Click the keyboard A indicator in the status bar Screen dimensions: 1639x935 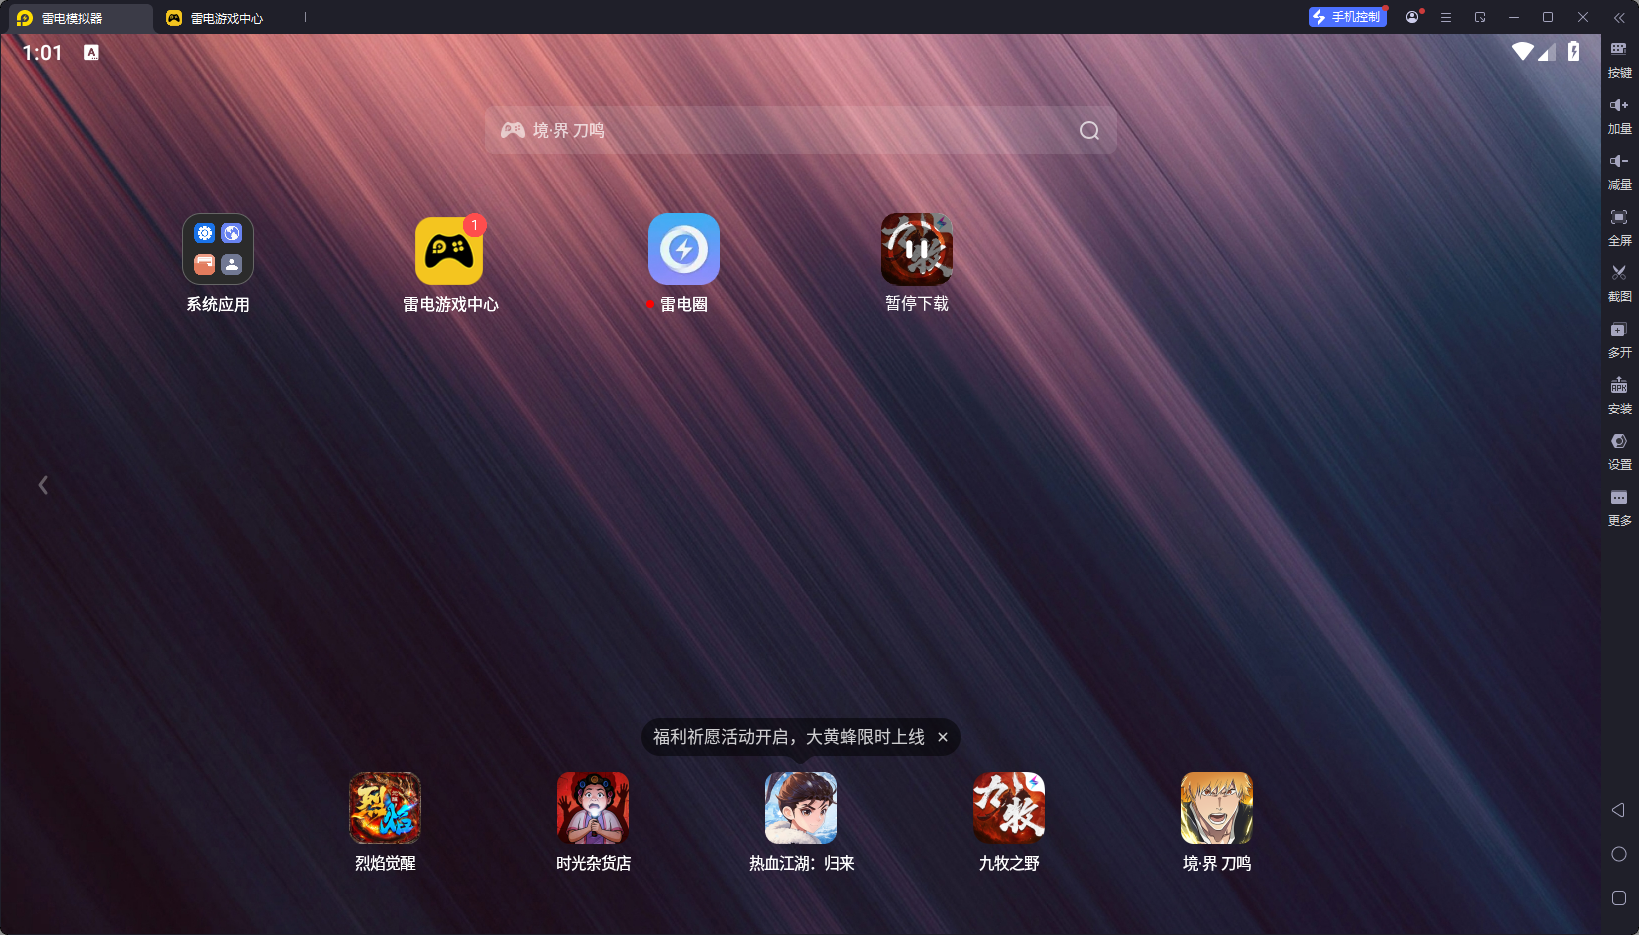[91, 53]
